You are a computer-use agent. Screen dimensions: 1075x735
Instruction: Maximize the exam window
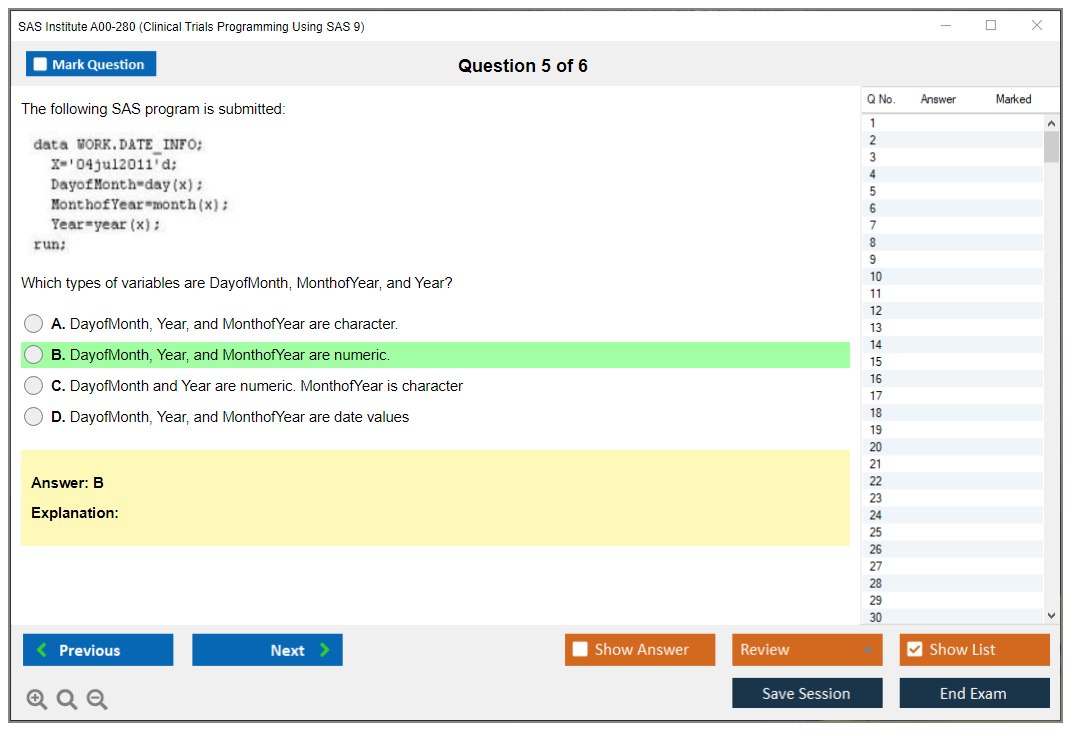[x=991, y=26]
